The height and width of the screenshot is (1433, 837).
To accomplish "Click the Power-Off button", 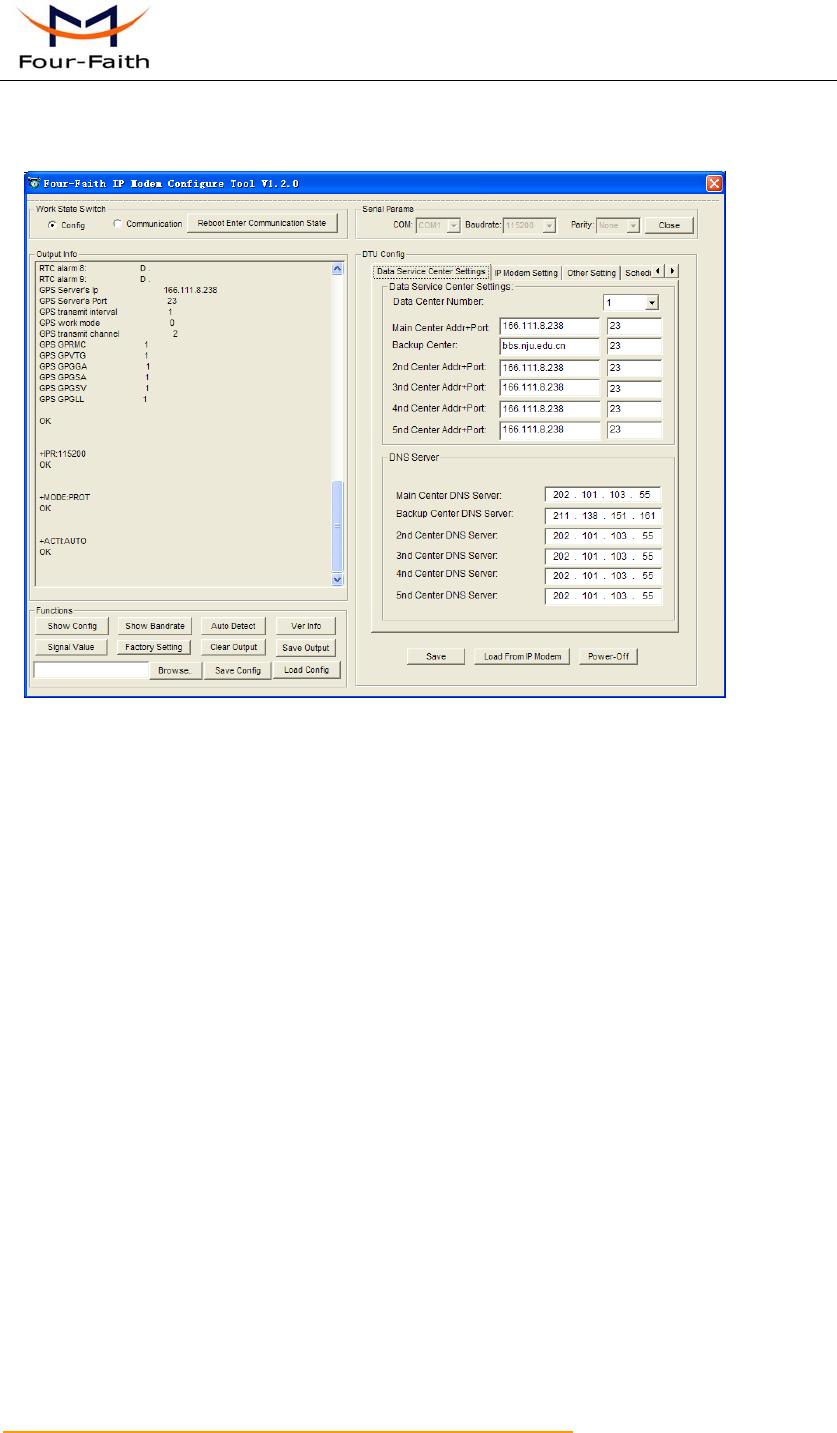I will 608,657.
